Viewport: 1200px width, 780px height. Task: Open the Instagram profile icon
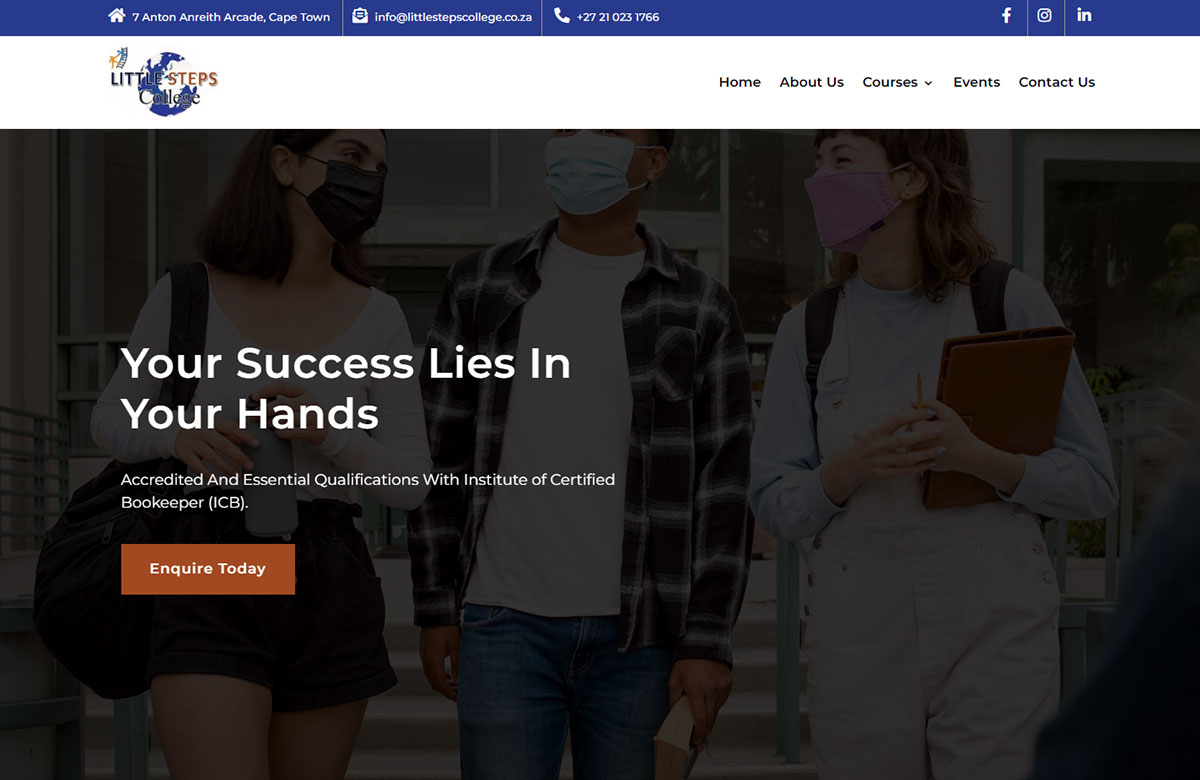click(x=1044, y=16)
